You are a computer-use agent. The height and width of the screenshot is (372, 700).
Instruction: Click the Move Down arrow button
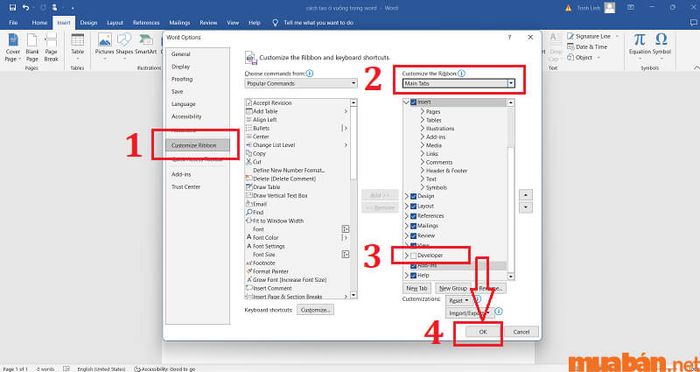click(526, 208)
